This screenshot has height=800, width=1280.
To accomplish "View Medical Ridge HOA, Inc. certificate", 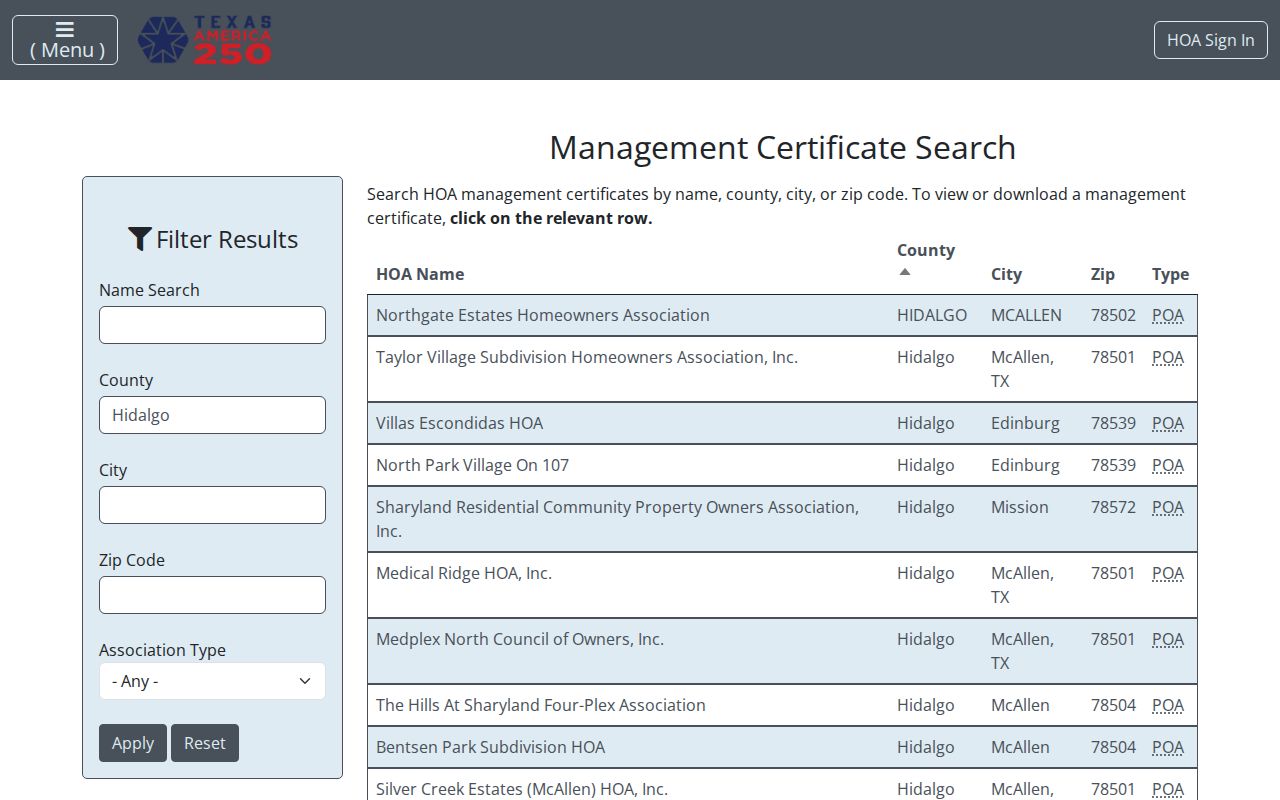I will tap(782, 585).
